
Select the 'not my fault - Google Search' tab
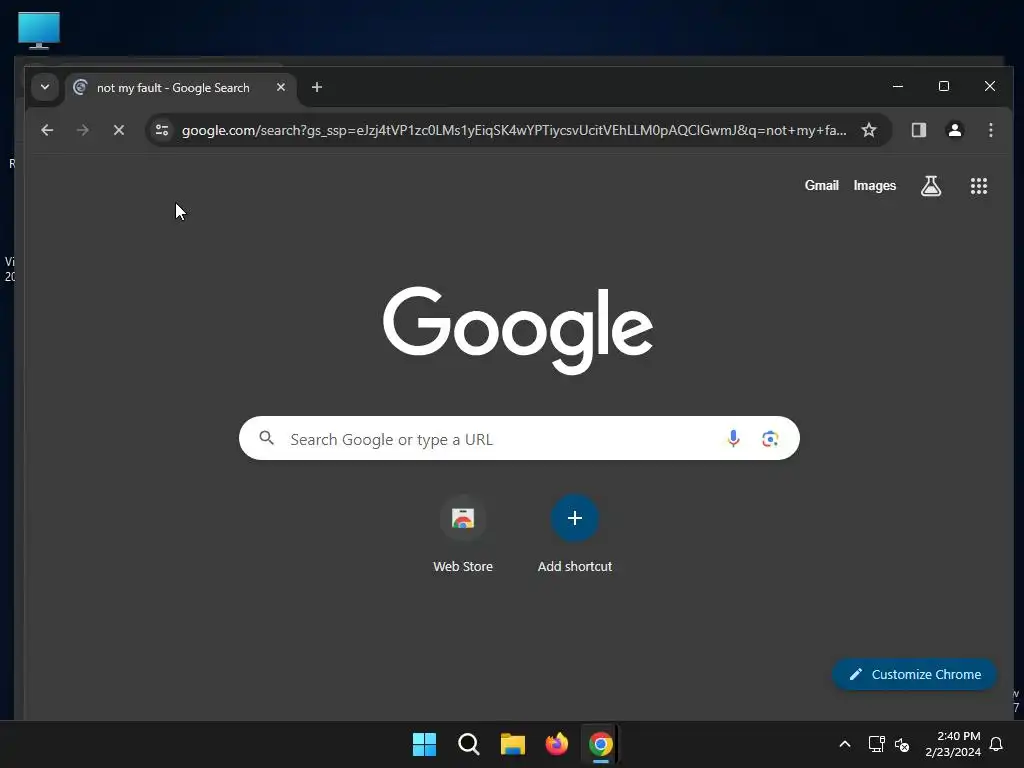click(180, 88)
